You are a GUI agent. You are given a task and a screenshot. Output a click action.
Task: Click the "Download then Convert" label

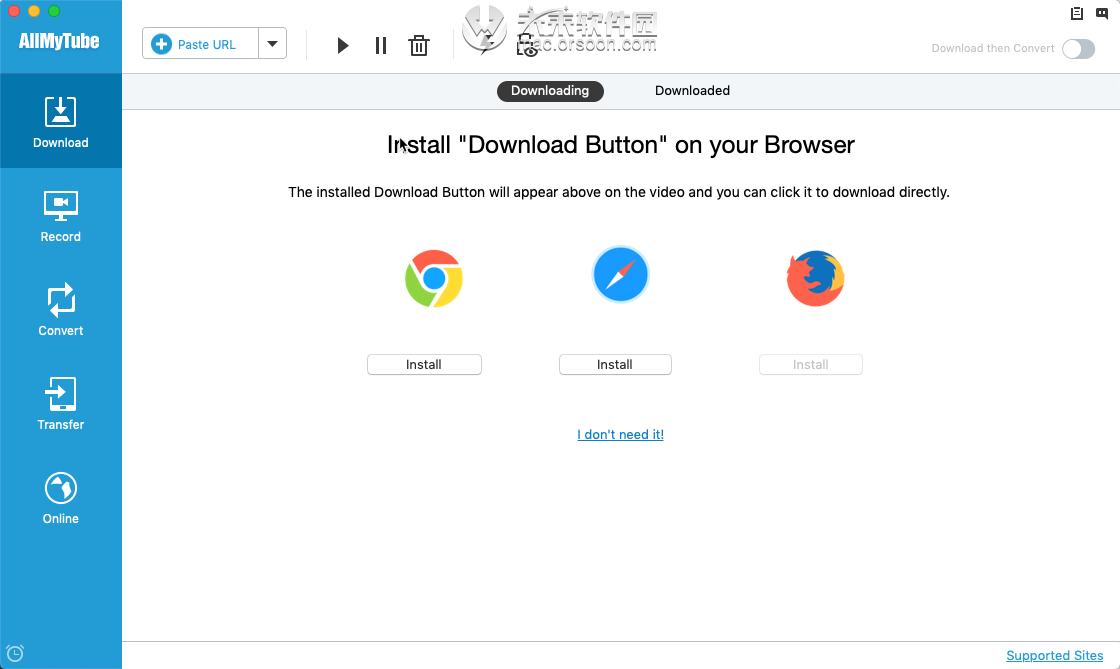pyautogui.click(x=993, y=48)
